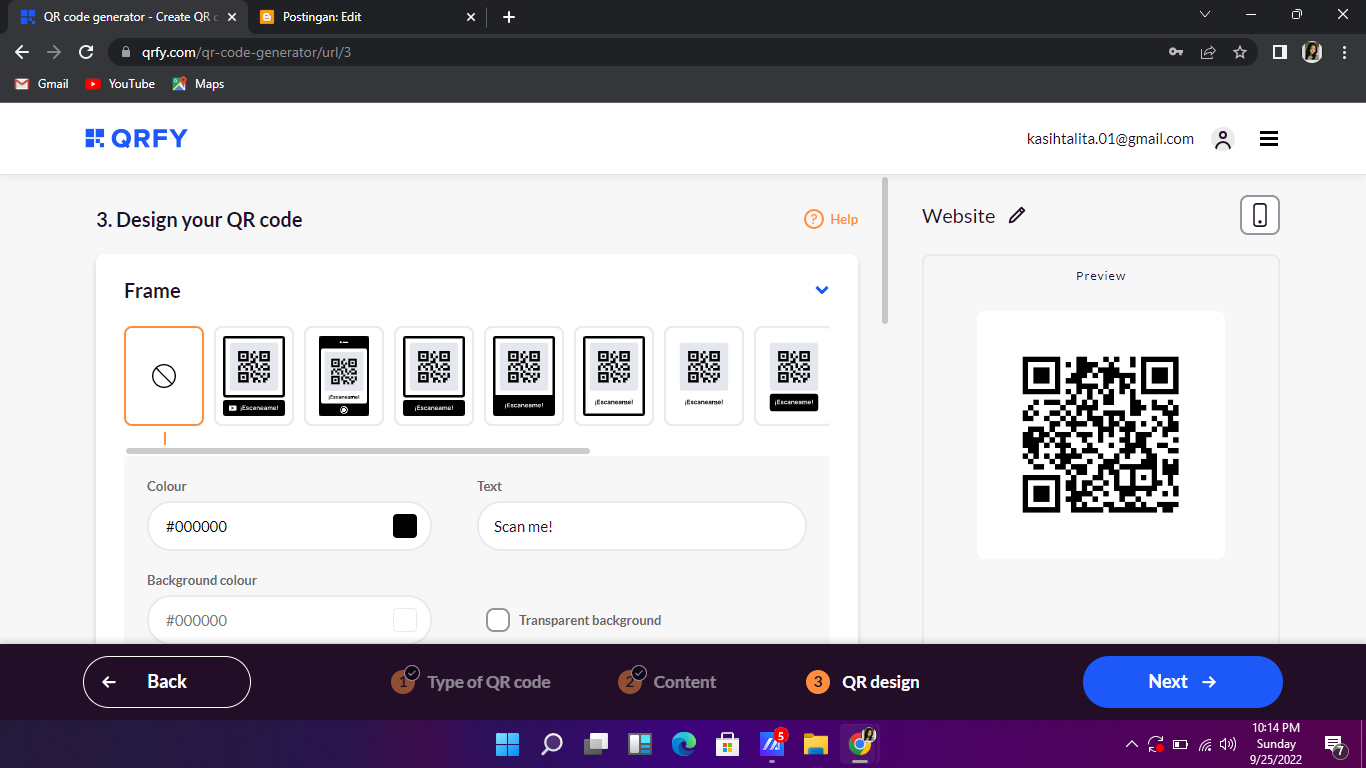
Task: Click the account email kasihtalita.01@gmail.com
Action: (1110, 139)
